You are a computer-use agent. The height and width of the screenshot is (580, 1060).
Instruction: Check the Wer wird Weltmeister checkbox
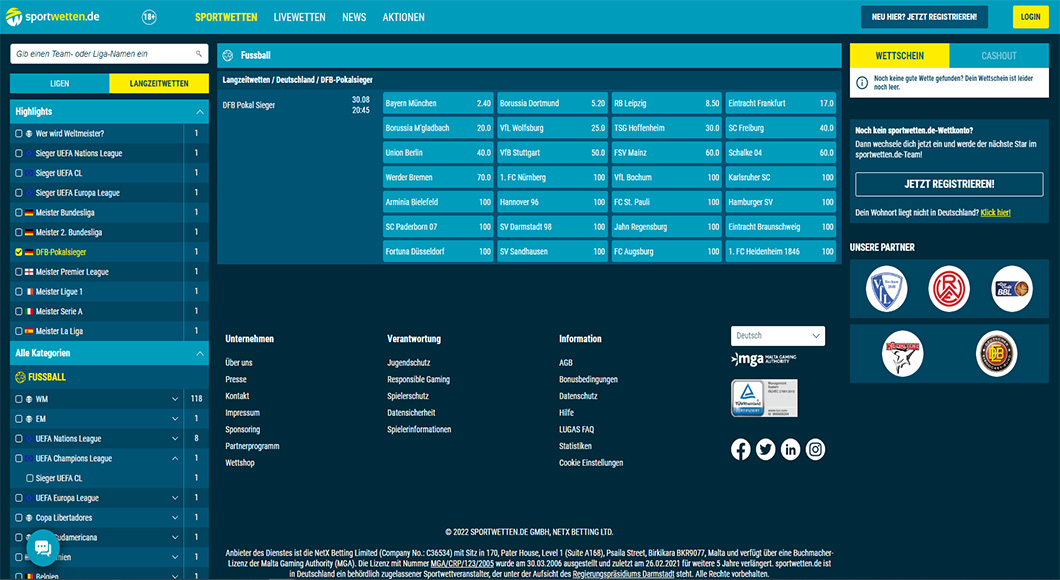(19, 134)
